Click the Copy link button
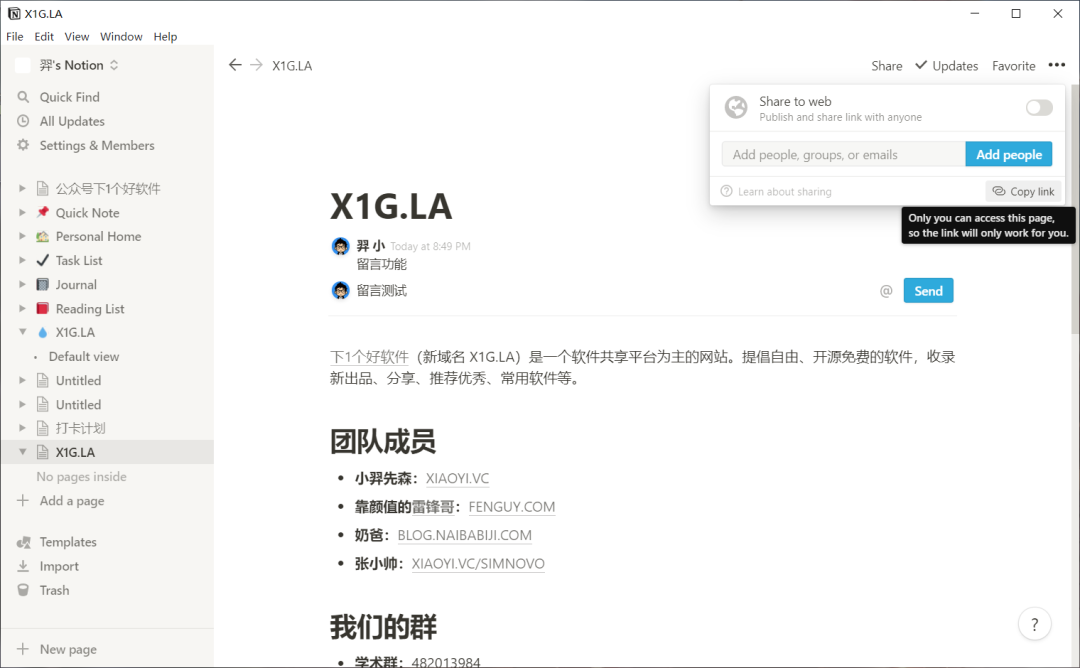1080x668 pixels. (x=1023, y=191)
